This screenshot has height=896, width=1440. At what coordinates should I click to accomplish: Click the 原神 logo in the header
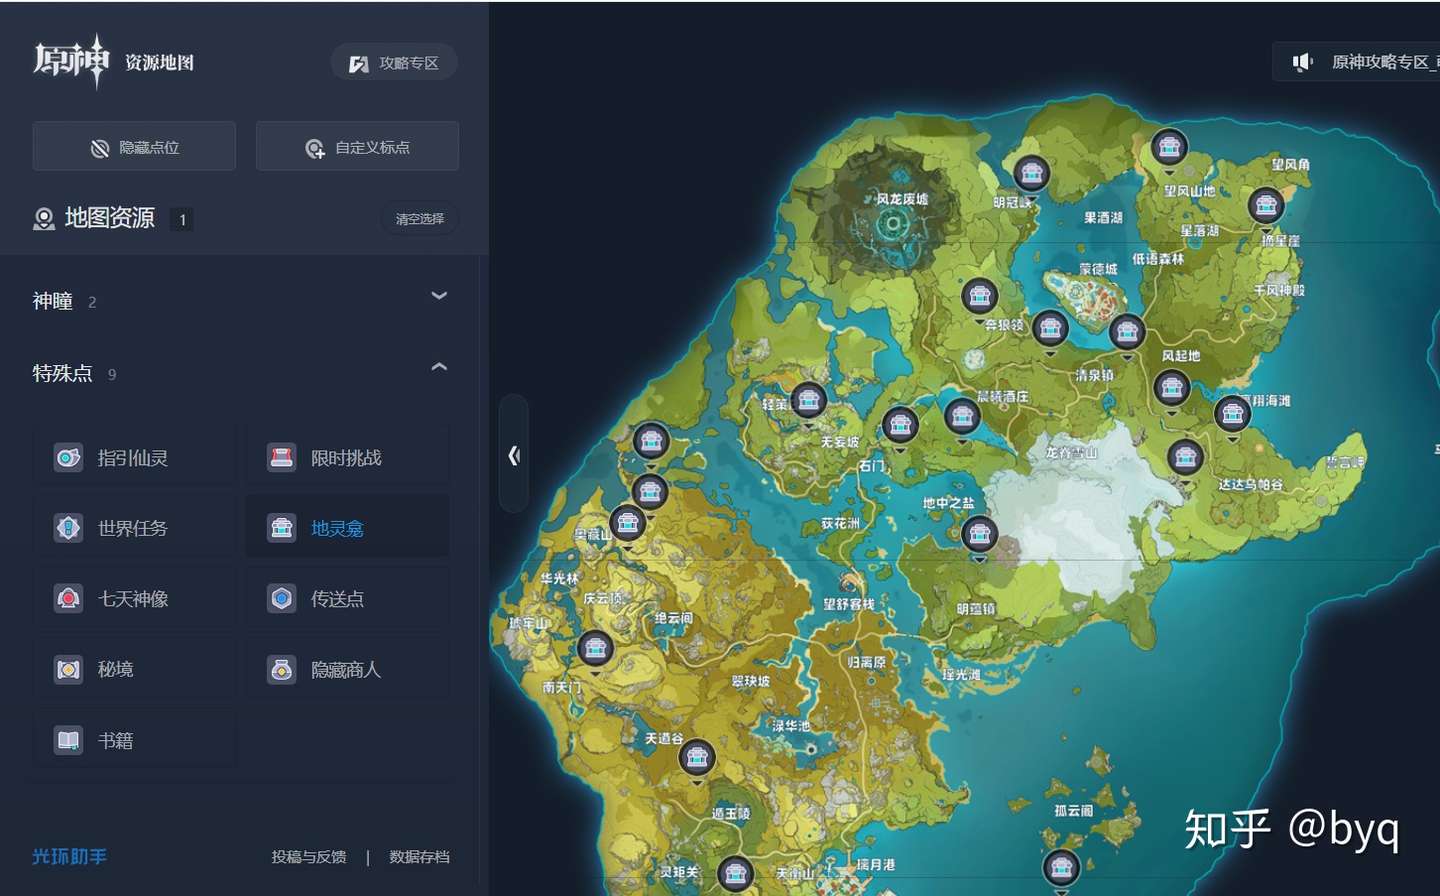[x=70, y=61]
